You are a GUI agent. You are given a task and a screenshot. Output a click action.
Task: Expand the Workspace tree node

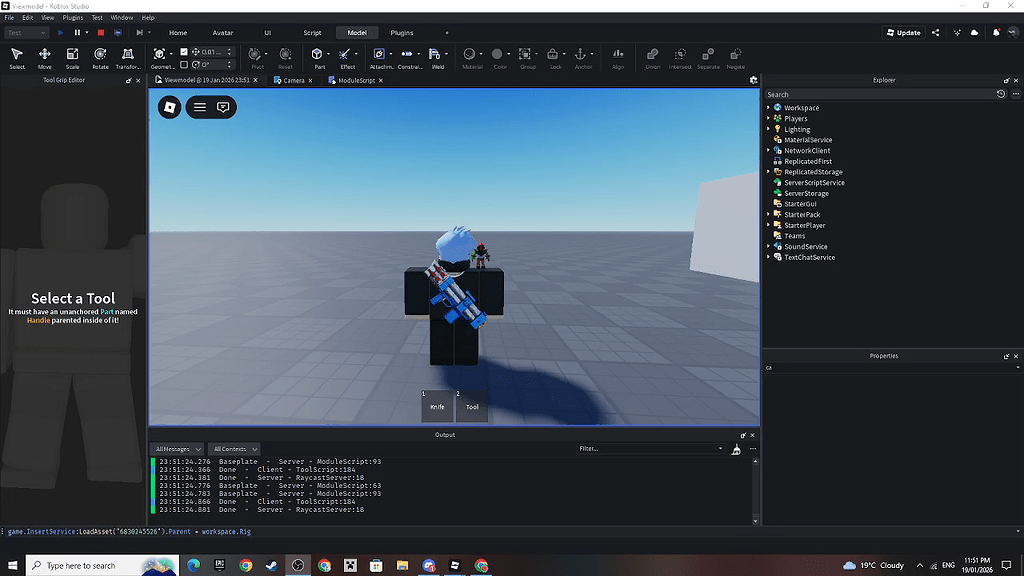(x=769, y=108)
